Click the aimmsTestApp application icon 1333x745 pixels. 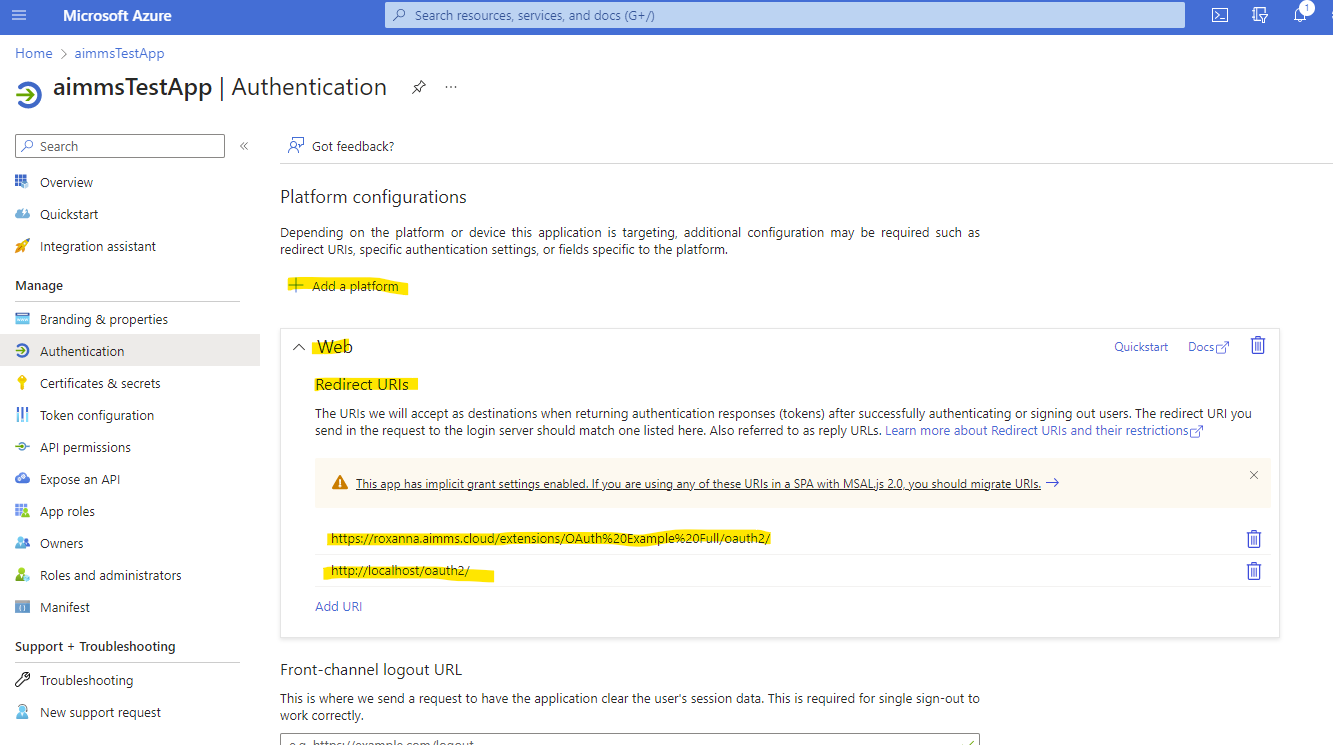pos(29,94)
